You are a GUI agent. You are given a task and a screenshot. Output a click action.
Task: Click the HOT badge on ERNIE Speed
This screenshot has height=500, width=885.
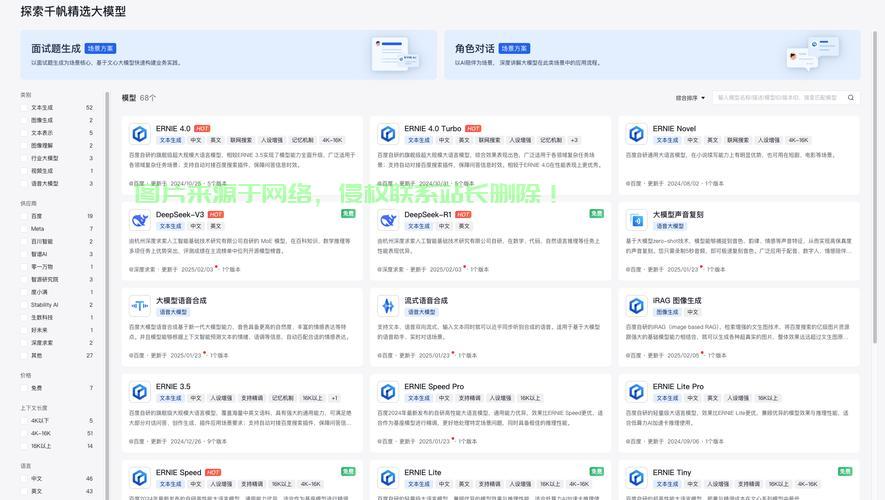(x=213, y=472)
